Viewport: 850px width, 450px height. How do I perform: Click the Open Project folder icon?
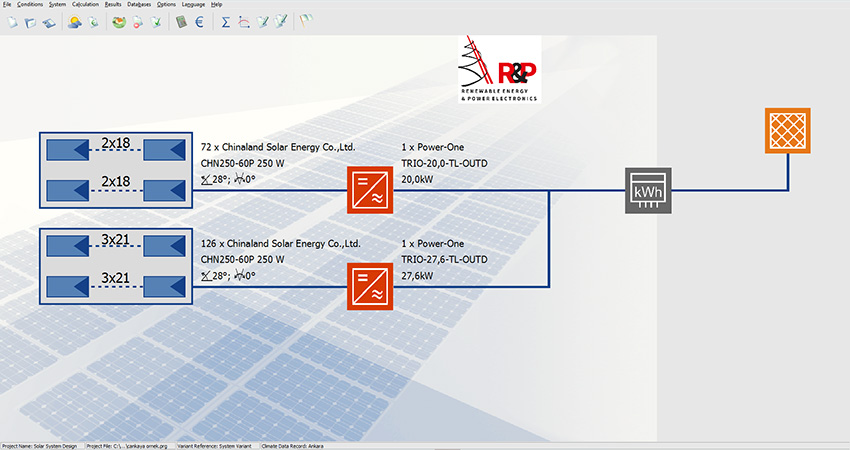[x=30, y=22]
